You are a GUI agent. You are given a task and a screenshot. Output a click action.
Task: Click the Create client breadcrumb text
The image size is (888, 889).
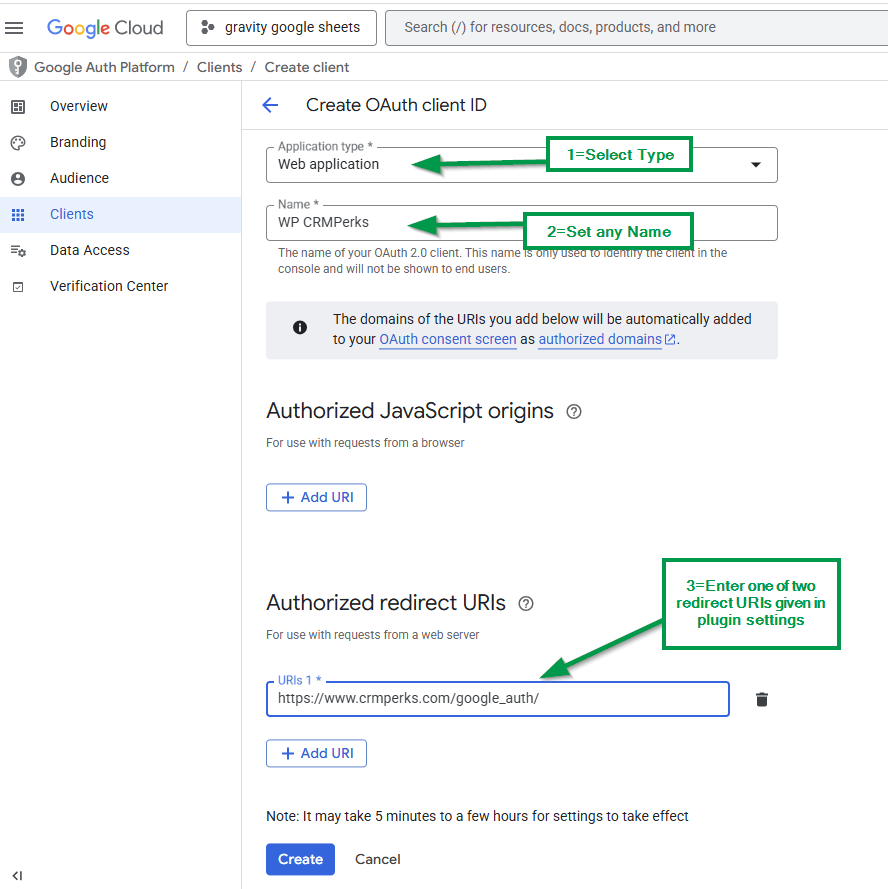307,67
